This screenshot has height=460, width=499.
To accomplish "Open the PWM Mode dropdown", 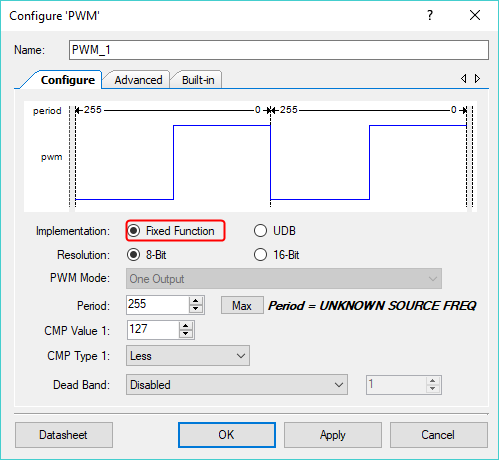I will tap(284, 279).
